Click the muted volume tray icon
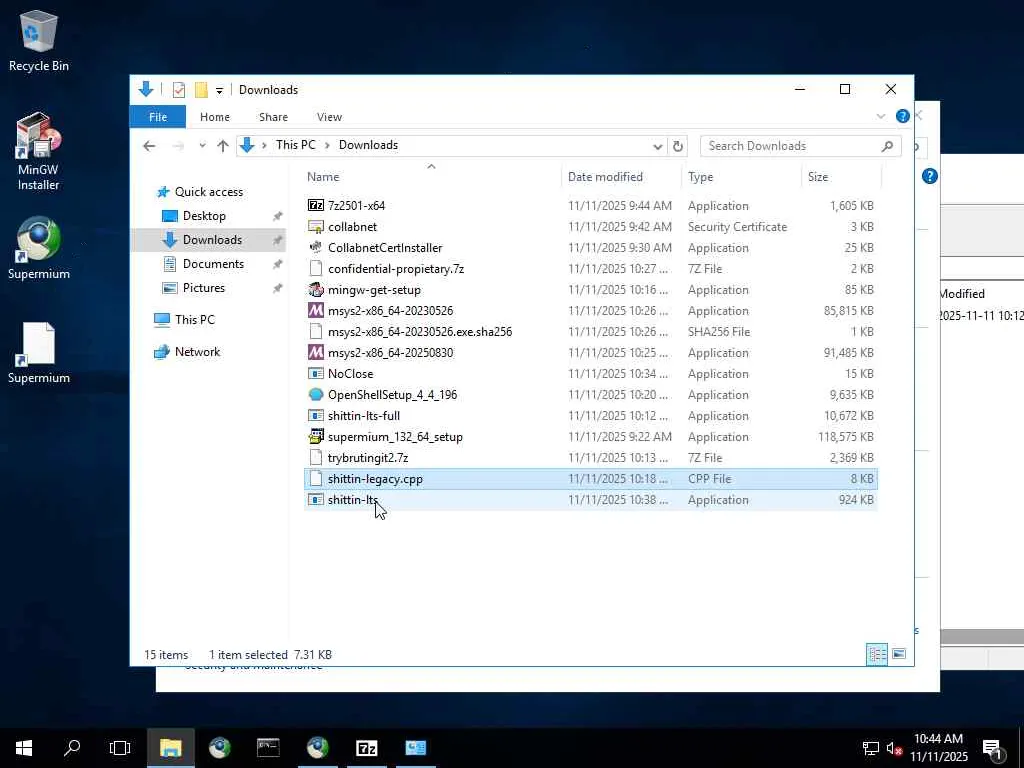 click(894, 748)
